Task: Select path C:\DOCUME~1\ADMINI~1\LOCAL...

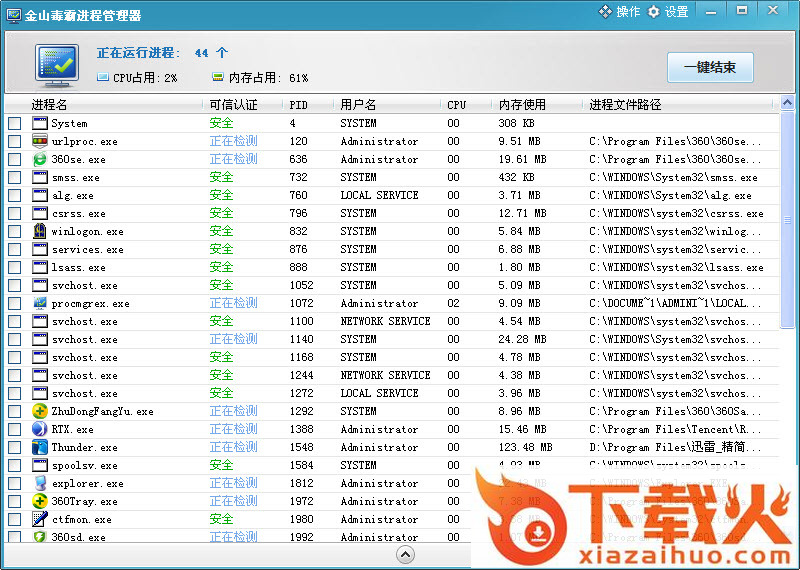Action: [x=675, y=303]
